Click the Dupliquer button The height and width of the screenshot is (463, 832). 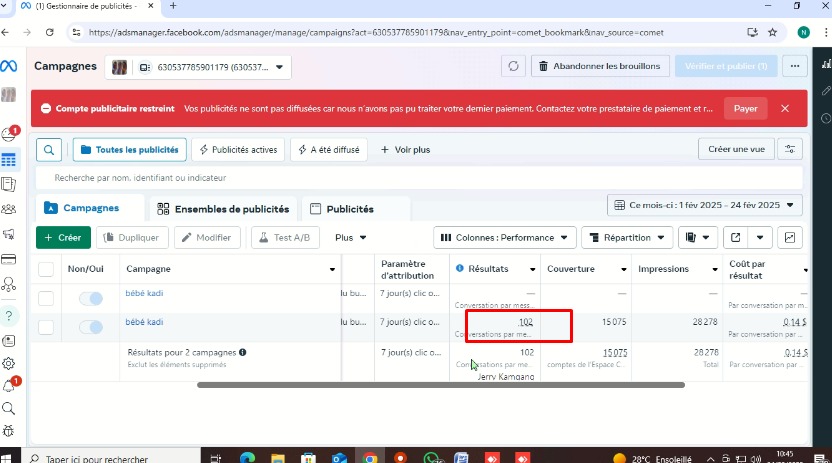(x=132, y=238)
